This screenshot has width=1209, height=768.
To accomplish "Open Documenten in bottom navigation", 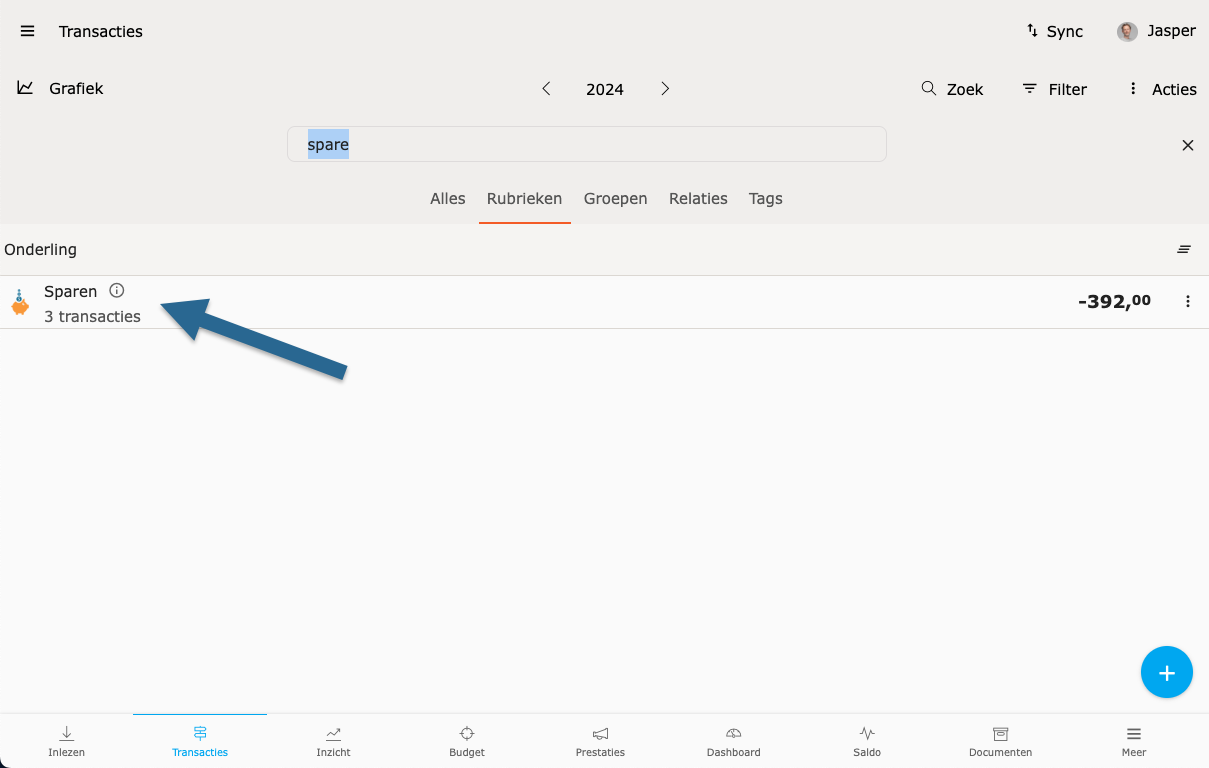I will pos(1000,741).
